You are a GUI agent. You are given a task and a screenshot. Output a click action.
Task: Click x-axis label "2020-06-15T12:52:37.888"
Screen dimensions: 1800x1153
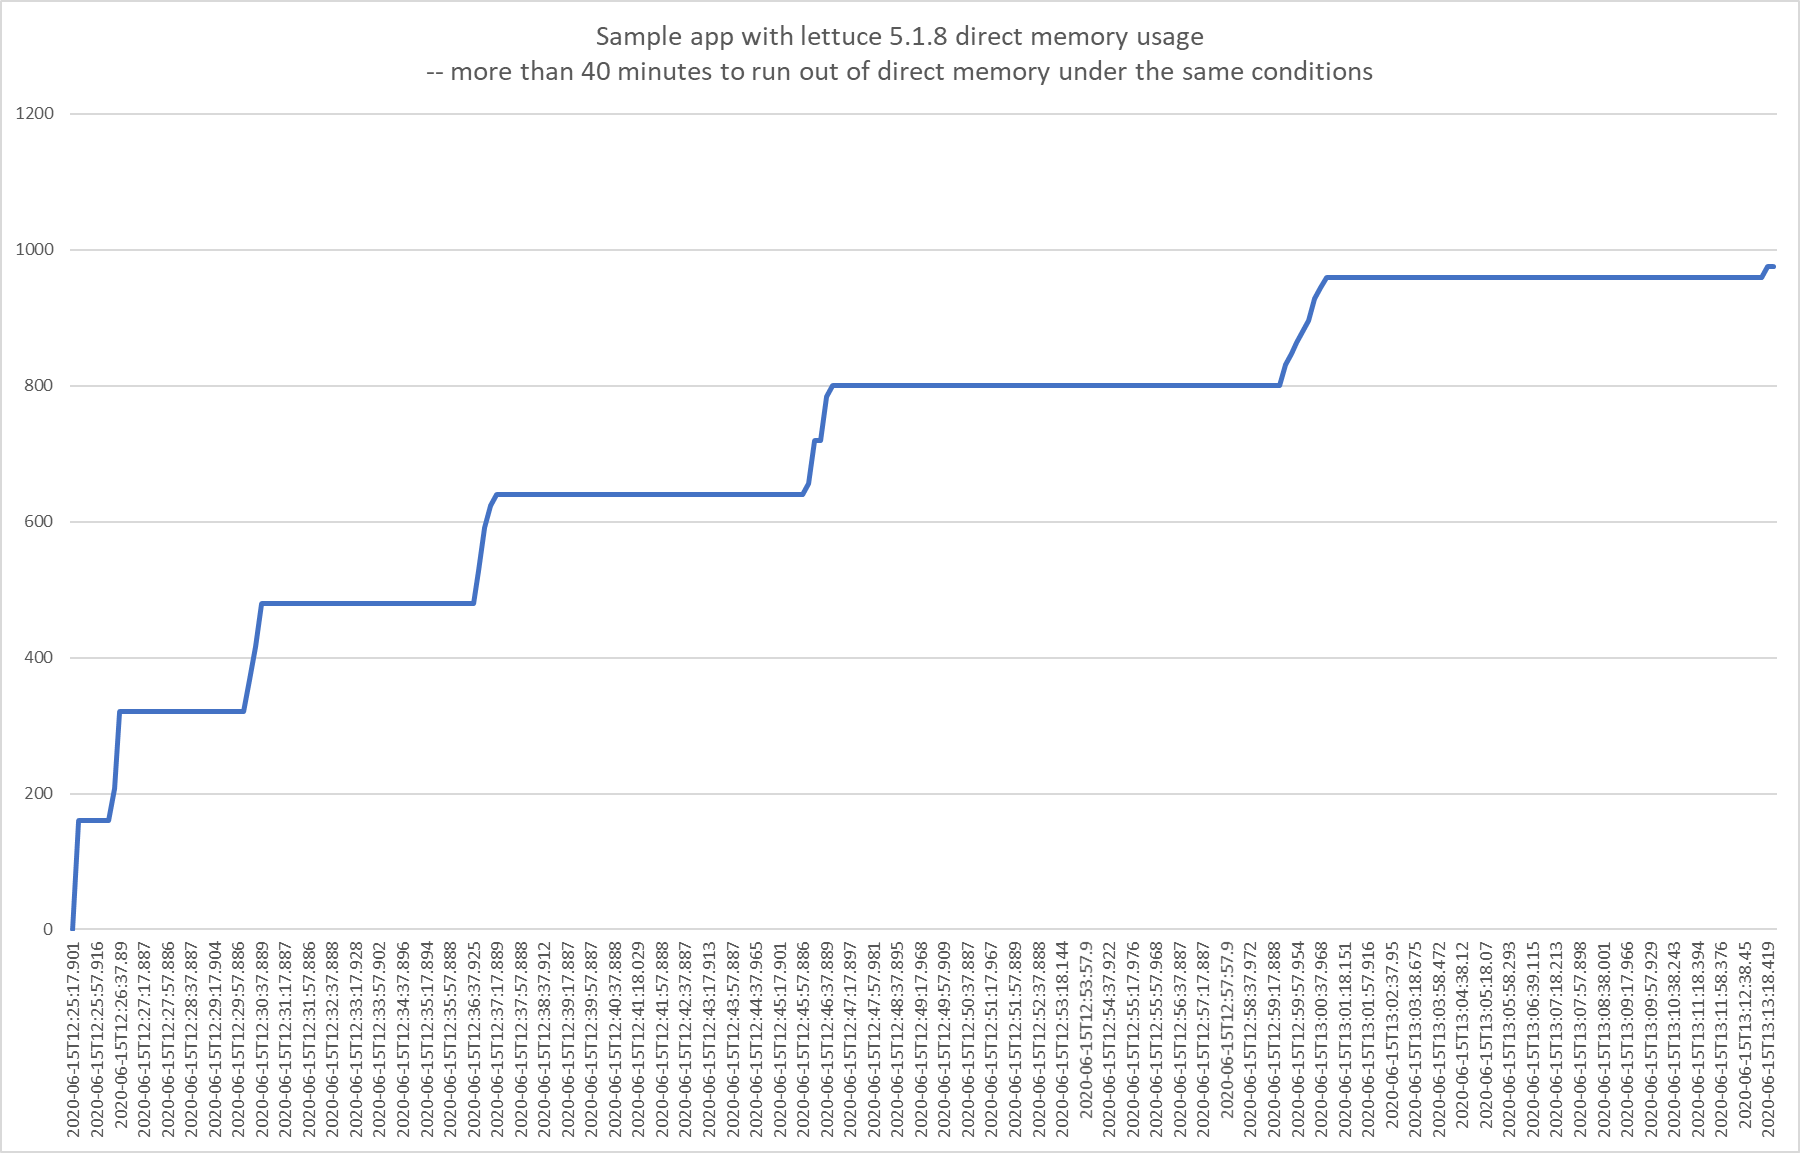point(1039,1039)
